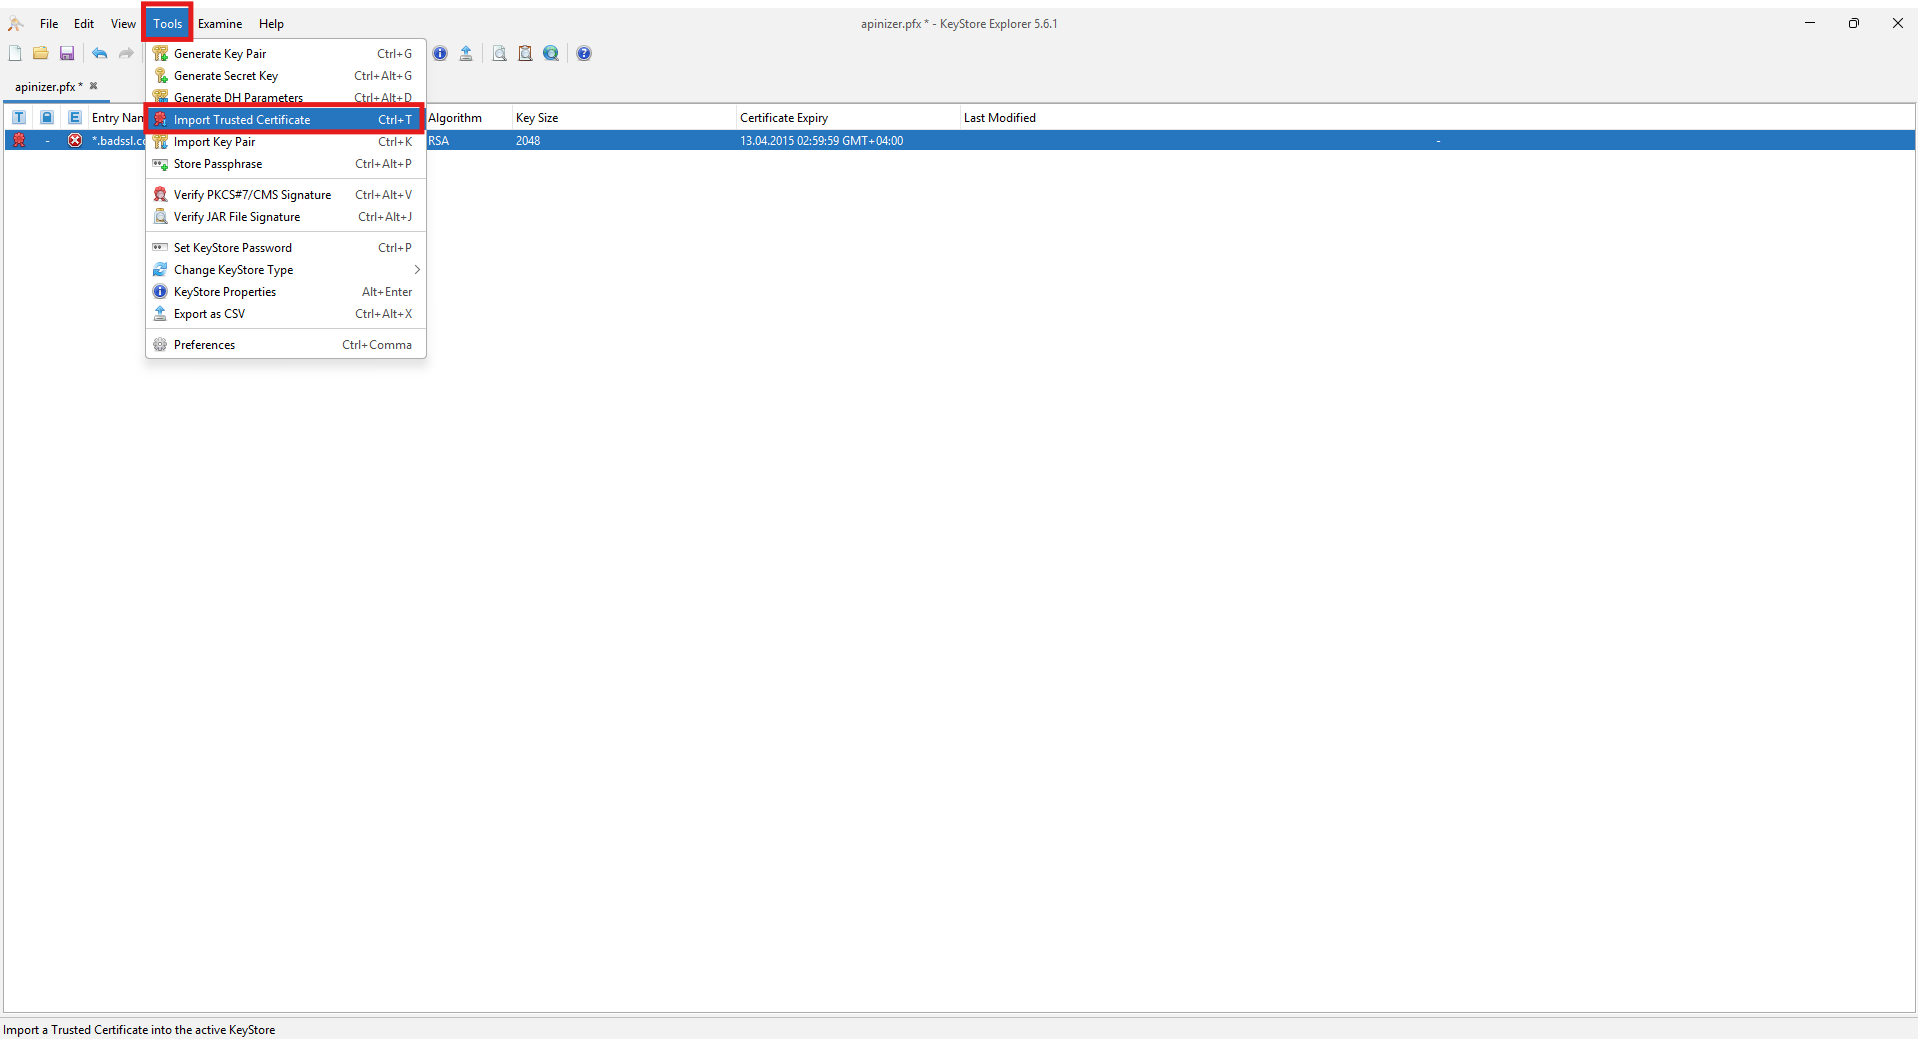Click the Redo arrow toolbar icon

126,54
